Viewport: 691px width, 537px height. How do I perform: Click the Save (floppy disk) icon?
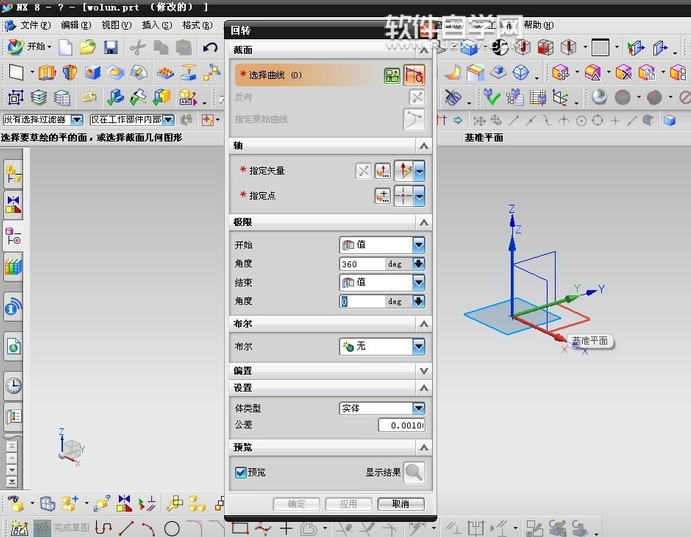pyautogui.click(x=111, y=47)
